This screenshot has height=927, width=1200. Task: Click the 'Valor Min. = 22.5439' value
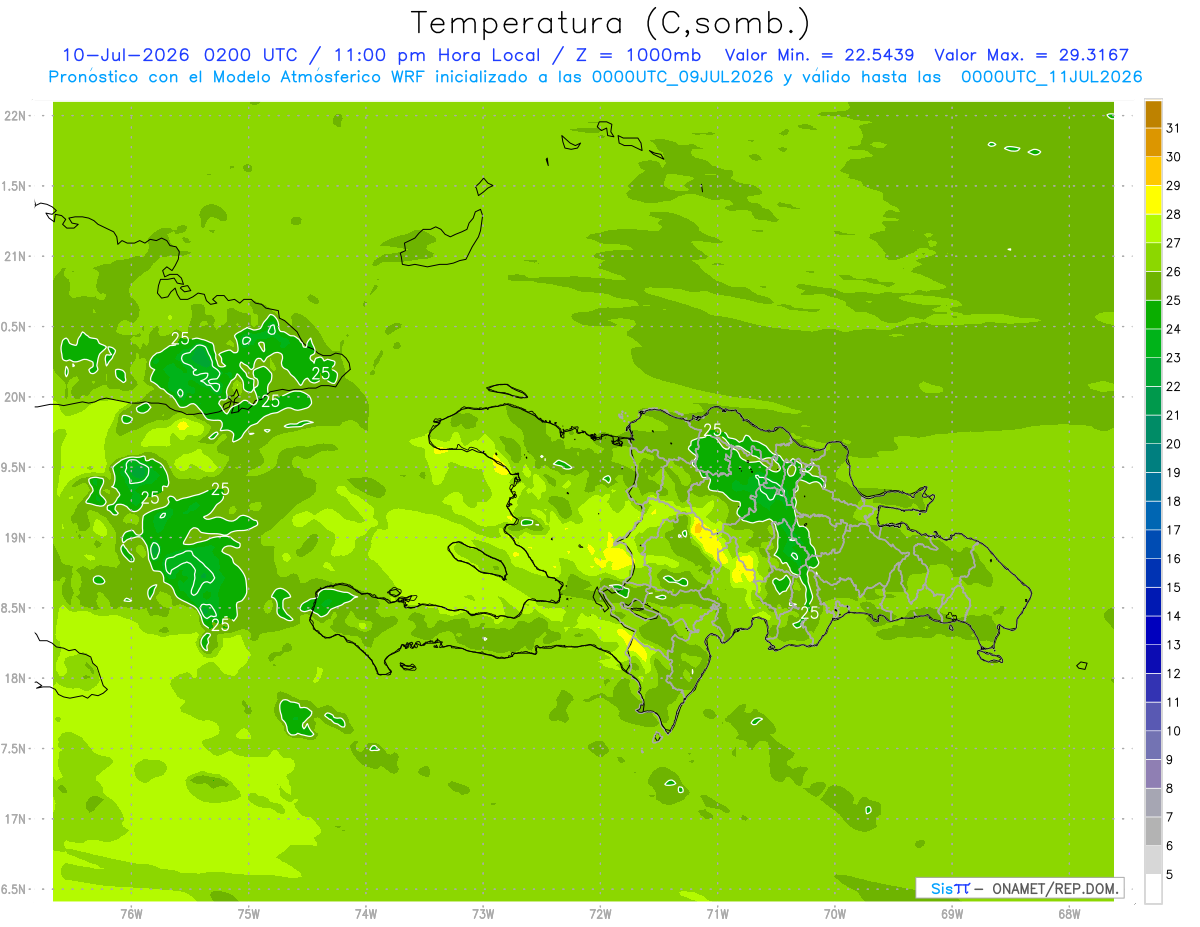(819, 55)
